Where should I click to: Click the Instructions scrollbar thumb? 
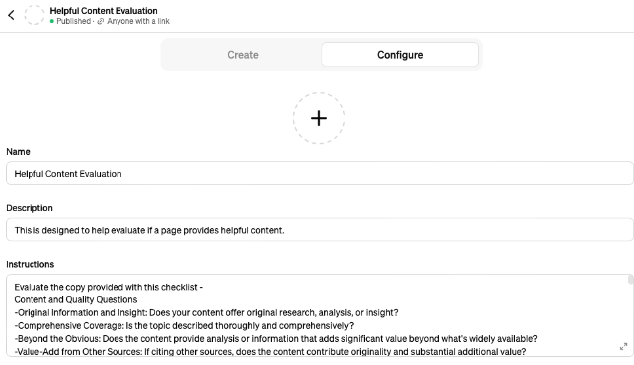630,280
